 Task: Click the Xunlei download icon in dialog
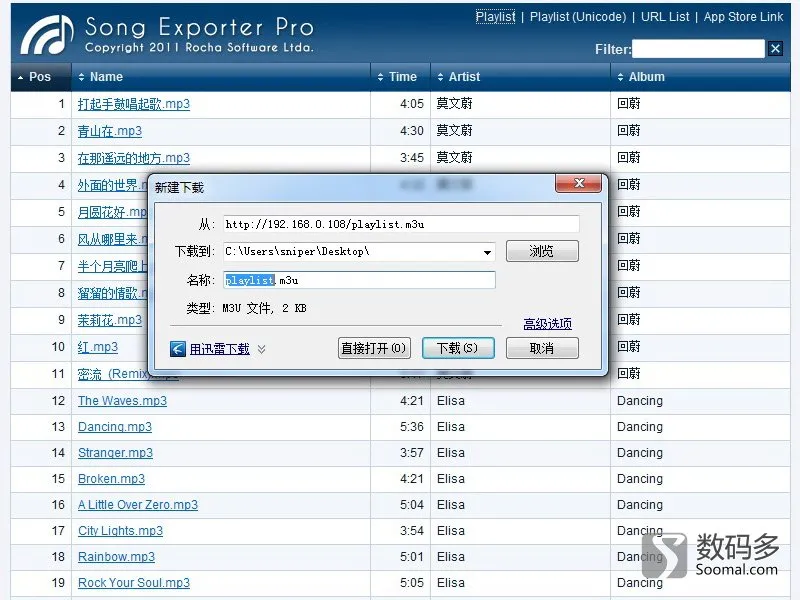(x=178, y=349)
